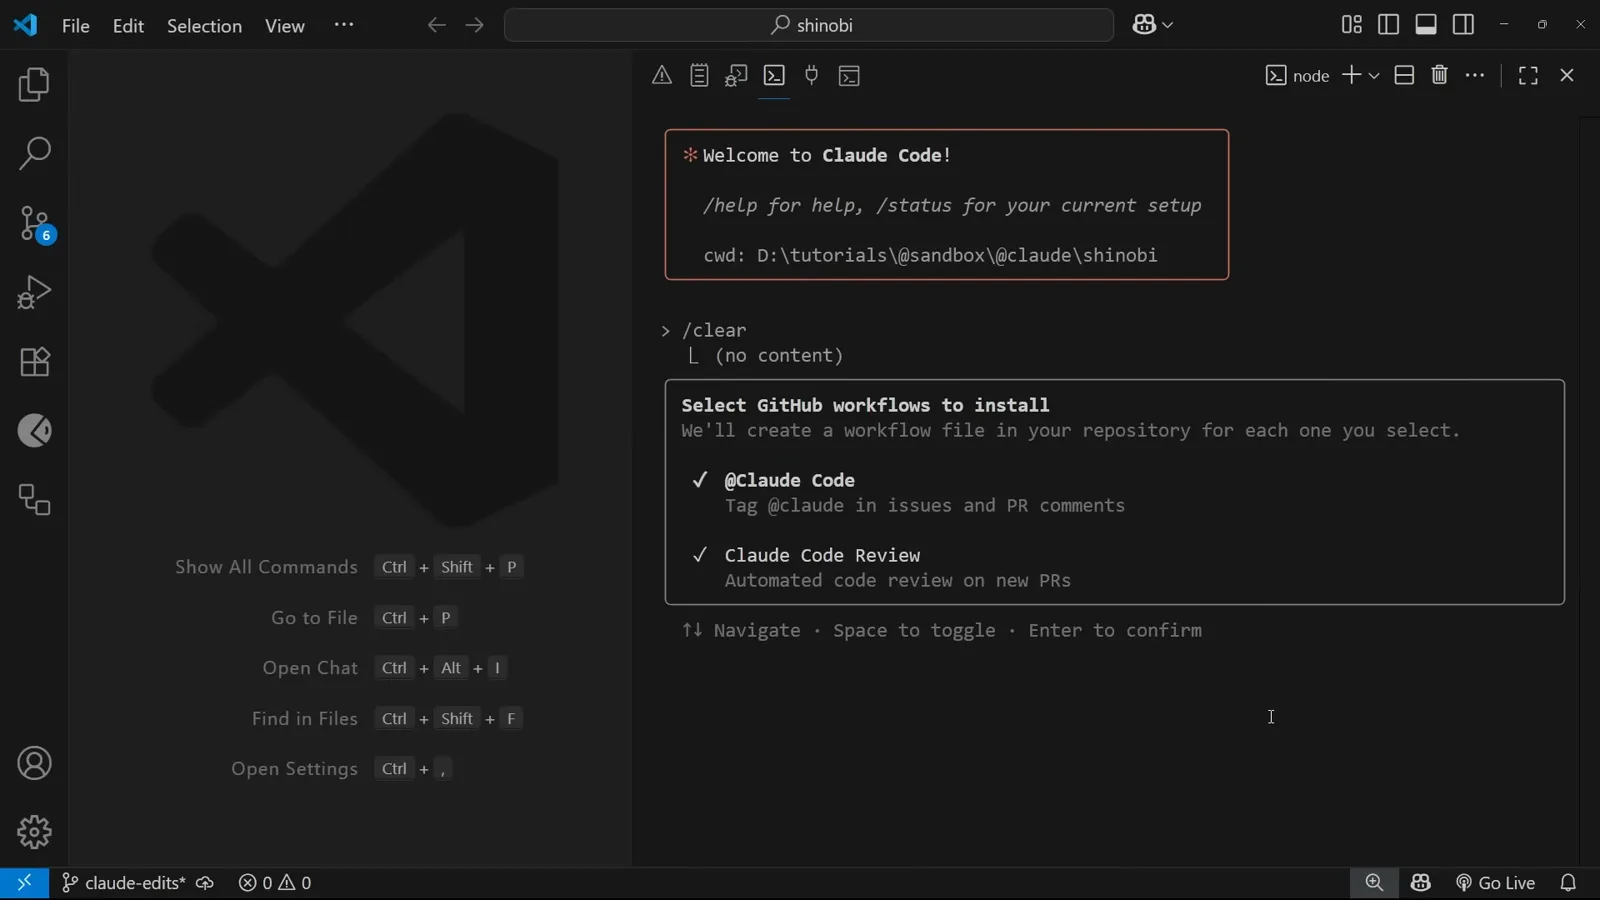
Task: Open the Edit menu
Action: (128, 26)
